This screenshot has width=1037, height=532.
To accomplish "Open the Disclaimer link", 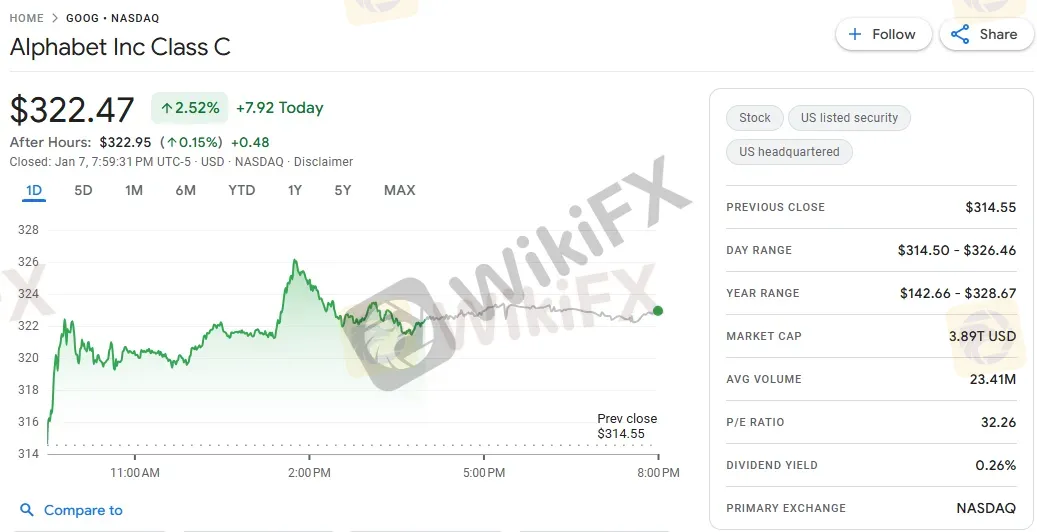I will click(x=323, y=162).
